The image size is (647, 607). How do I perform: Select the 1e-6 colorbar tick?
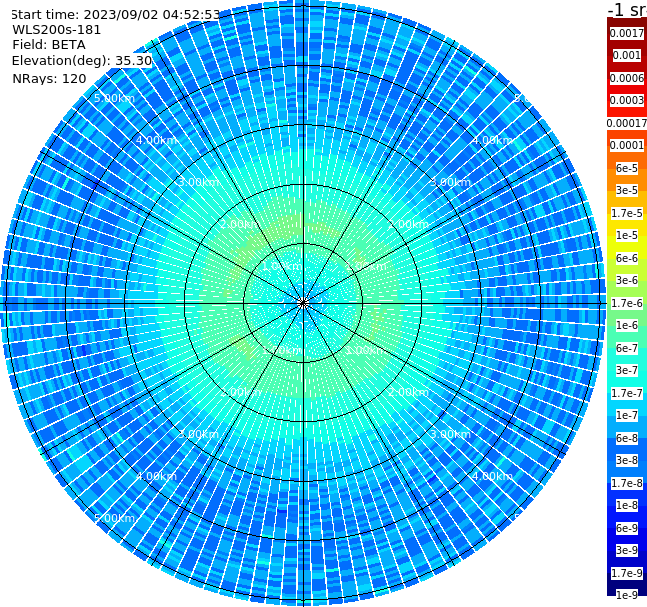tap(627, 325)
